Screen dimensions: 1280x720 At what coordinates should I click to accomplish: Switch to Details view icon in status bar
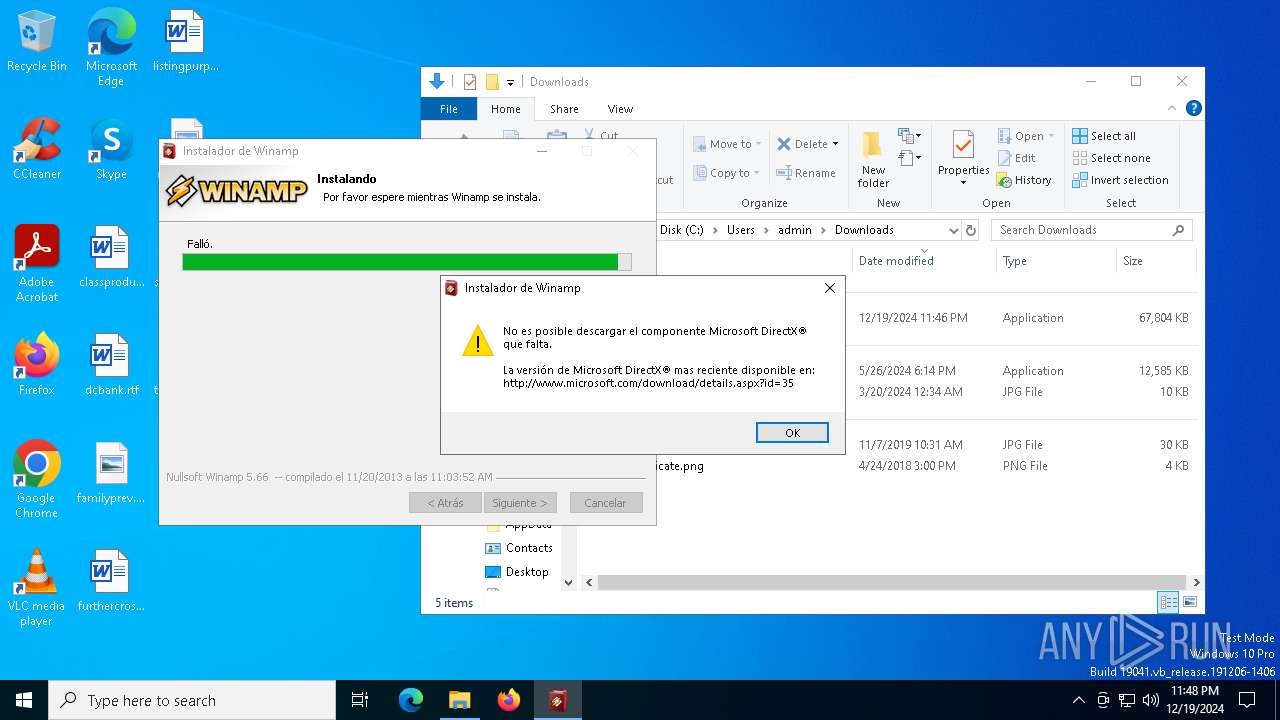[x=1168, y=602]
